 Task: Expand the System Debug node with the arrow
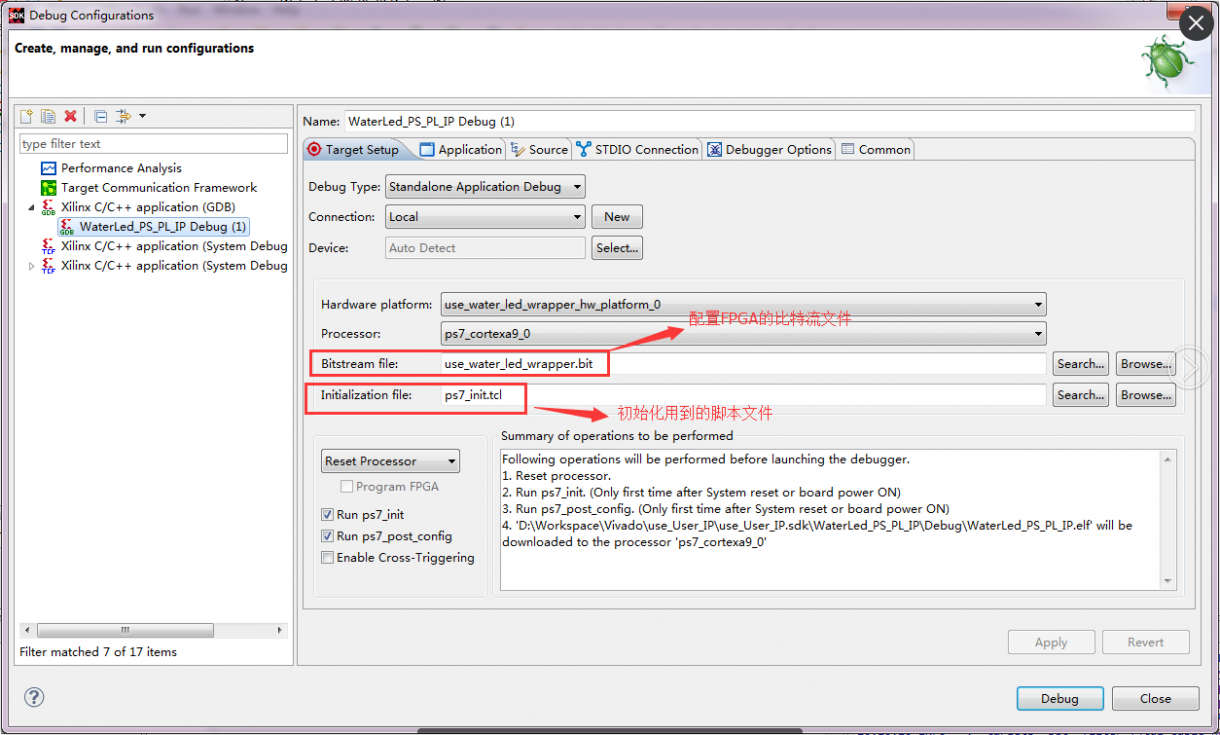(31, 266)
